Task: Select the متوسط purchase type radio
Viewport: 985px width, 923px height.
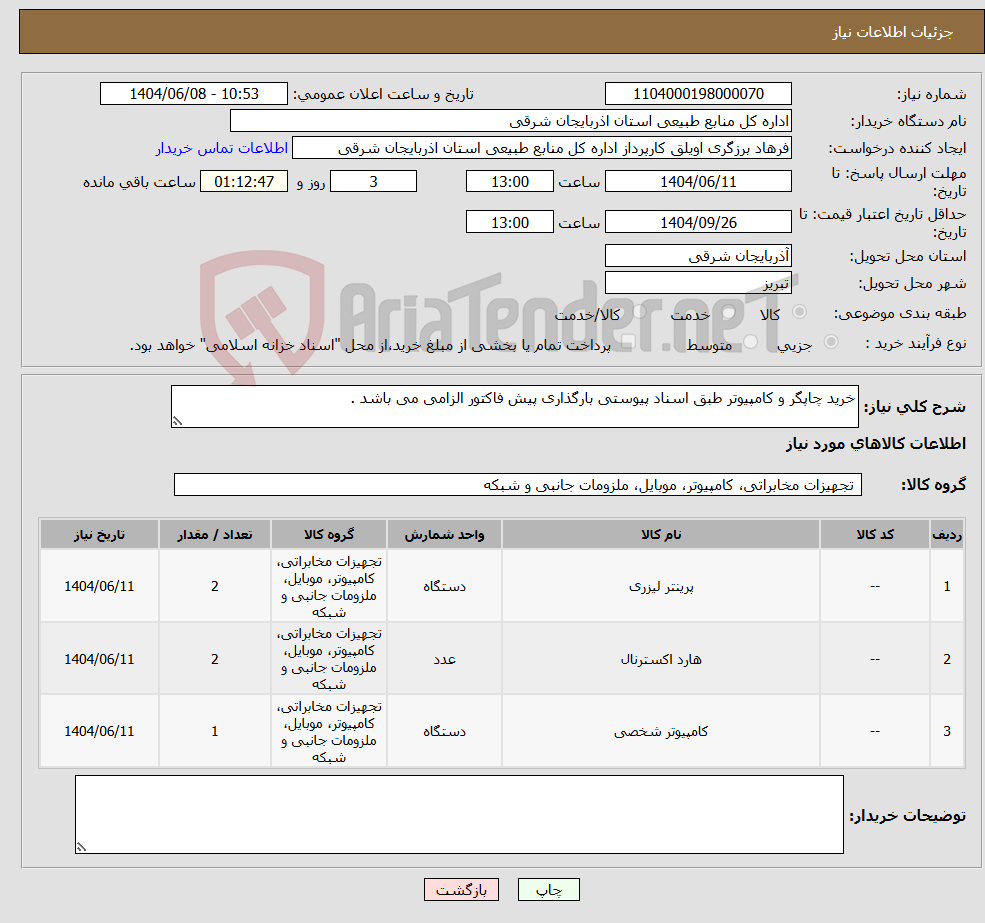Action: point(751,342)
